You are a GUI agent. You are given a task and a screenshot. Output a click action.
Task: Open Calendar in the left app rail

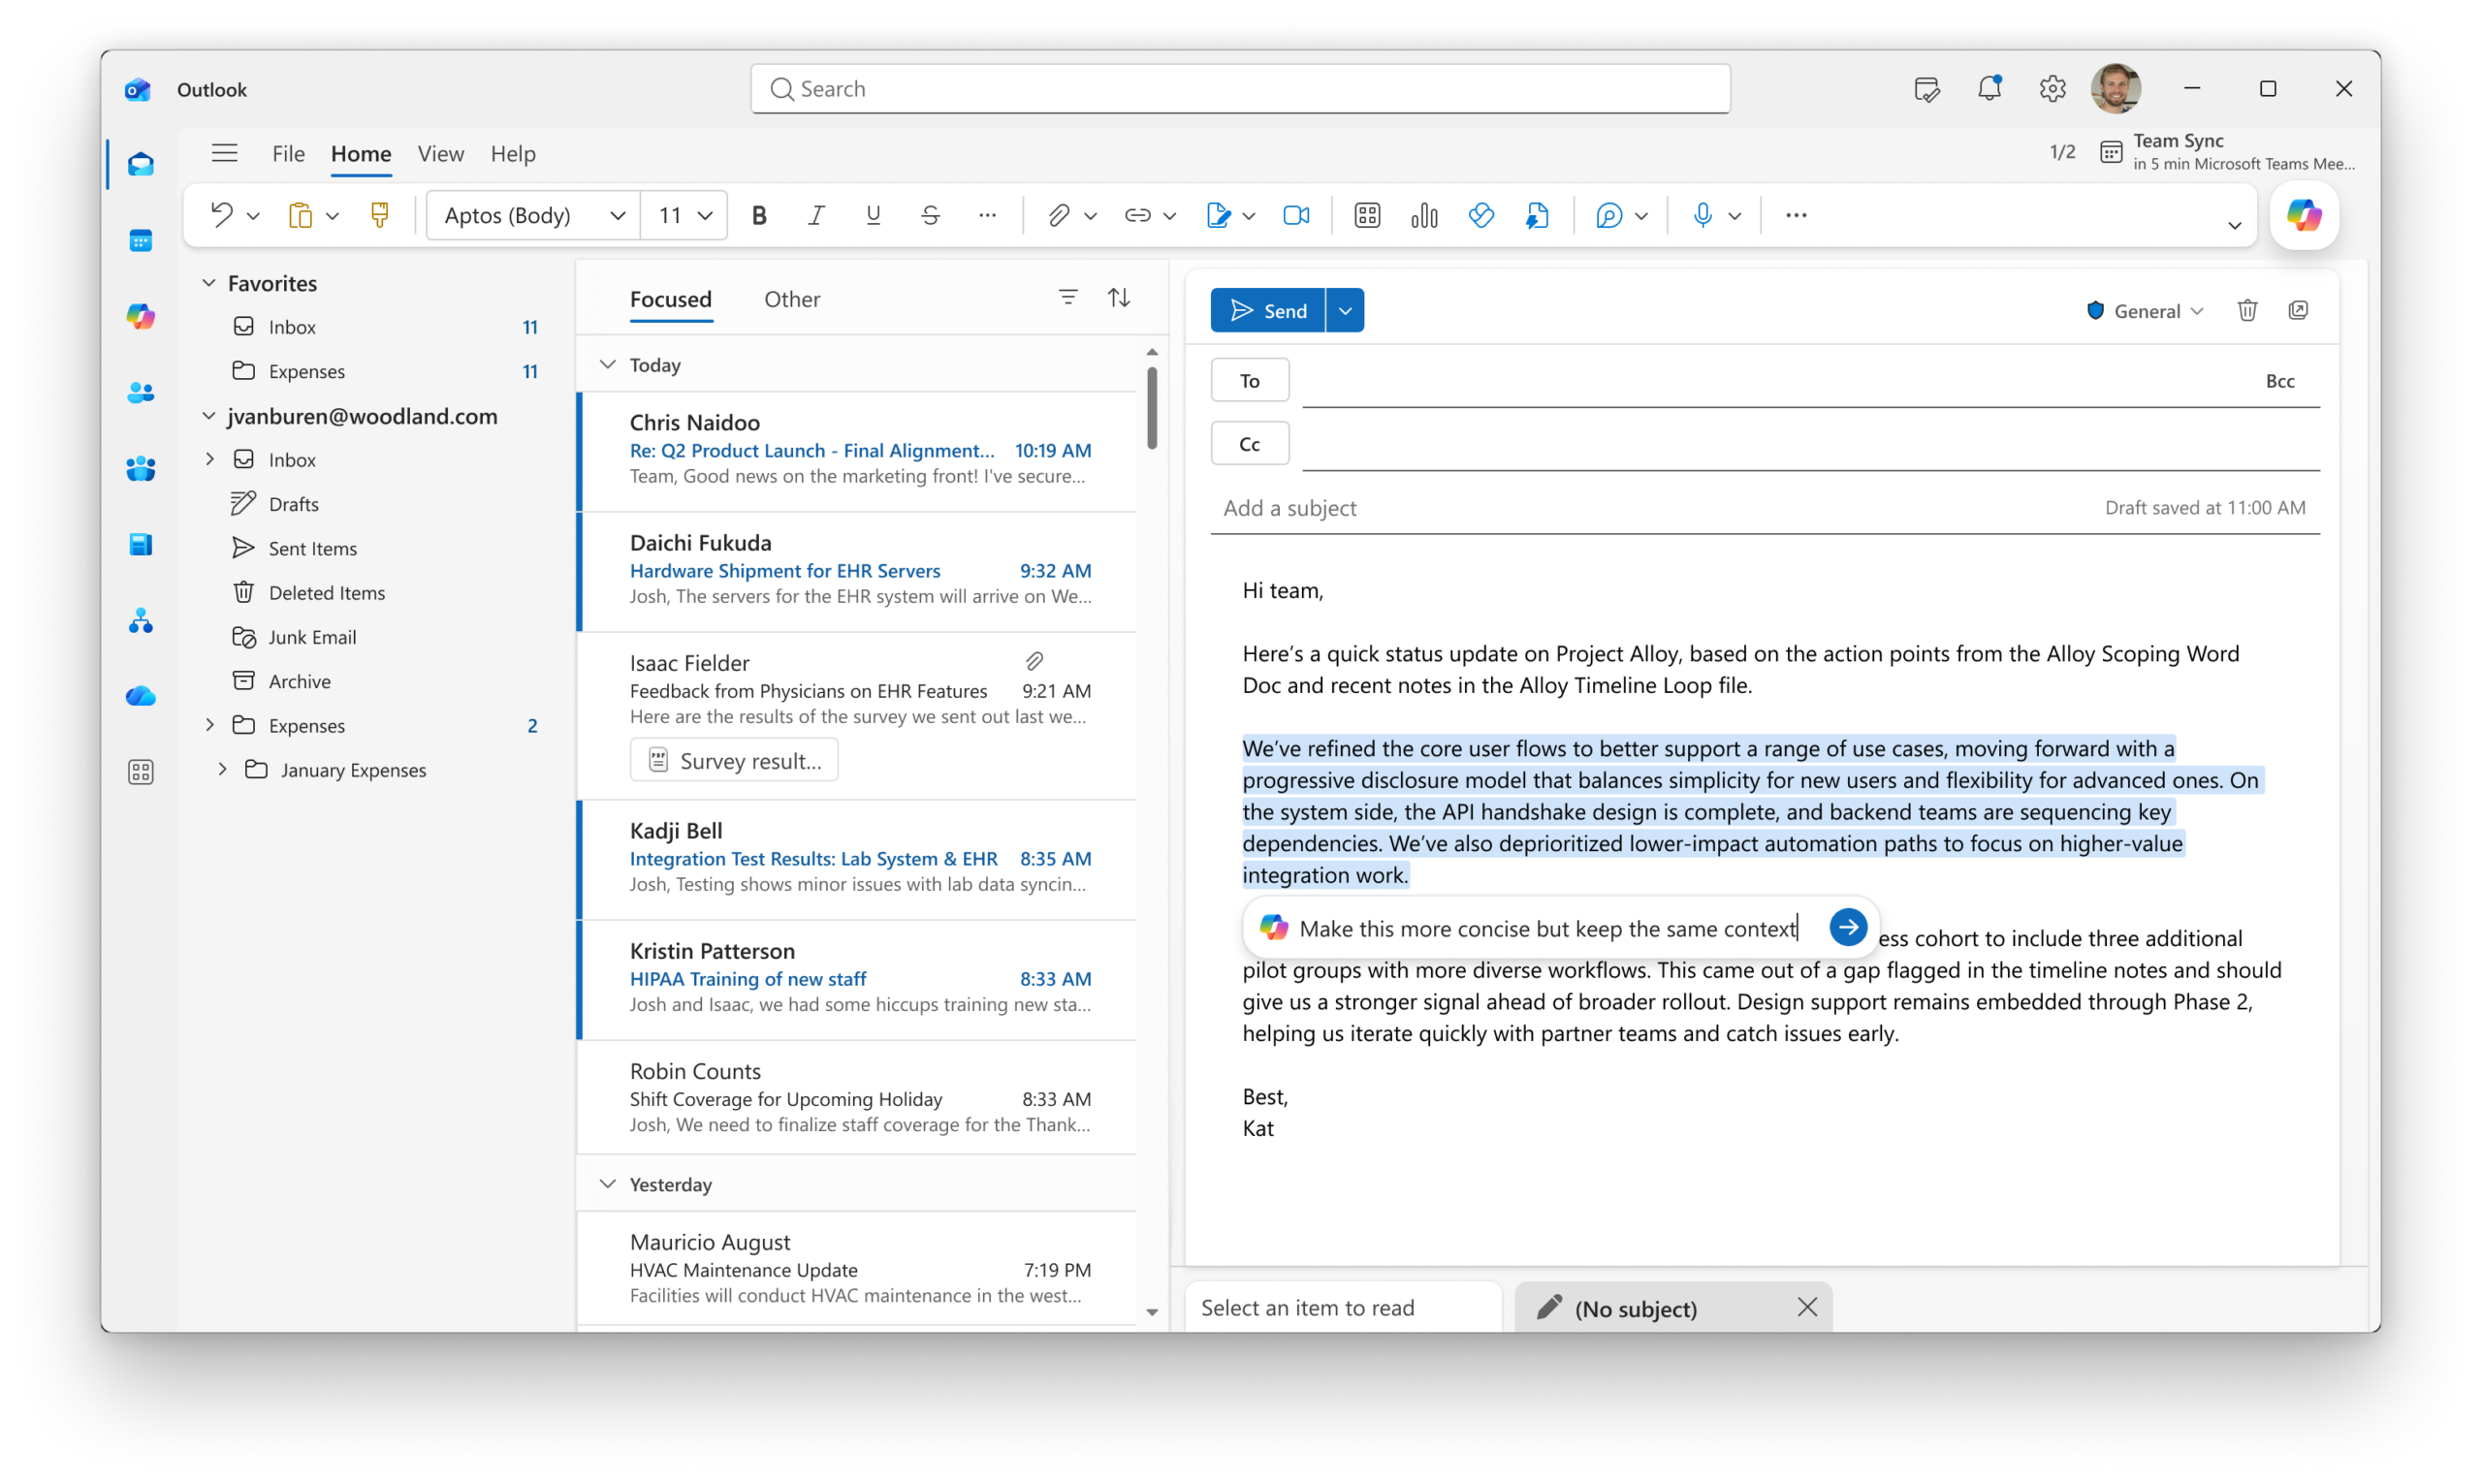pos(140,241)
